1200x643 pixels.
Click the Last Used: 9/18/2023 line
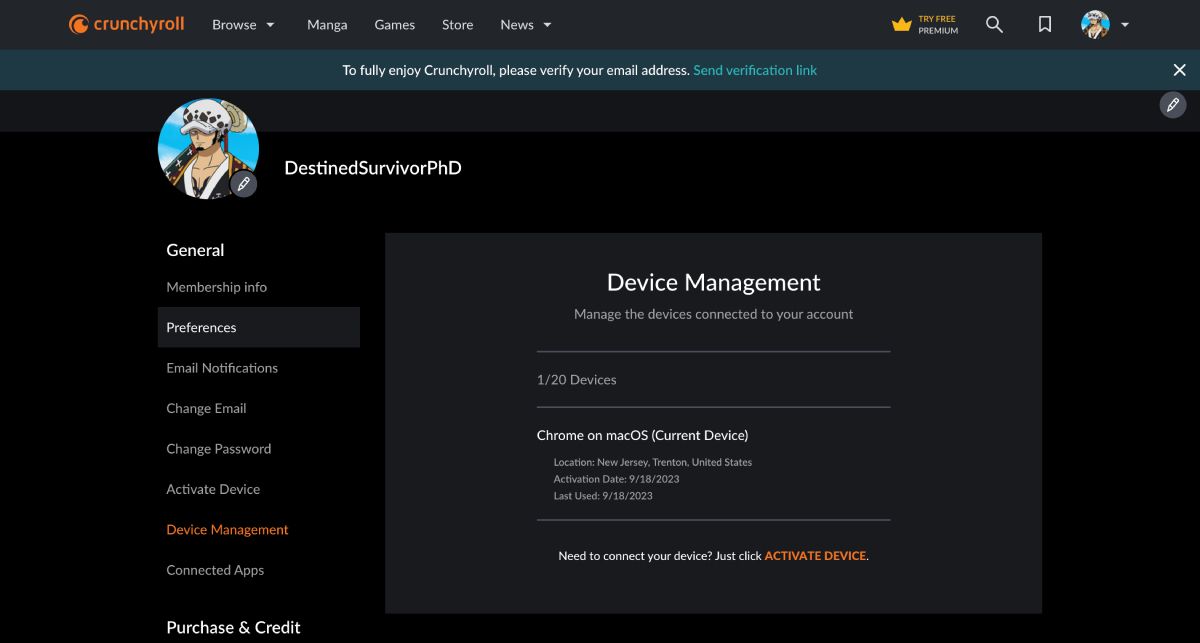[x=603, y=496]
